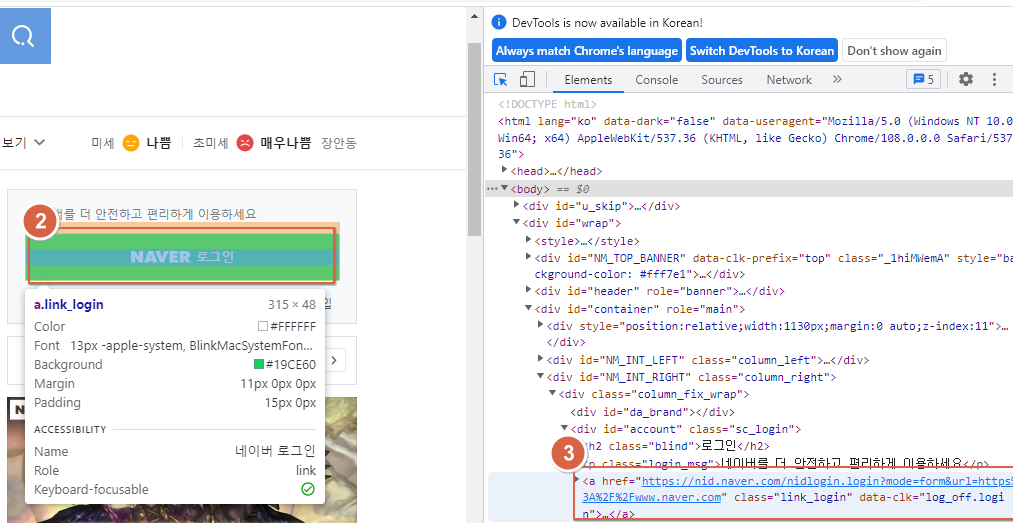Open the DevTools three-dot customize menu
The height and width of the screenshot is (523, 1013).
click(994, 79)
